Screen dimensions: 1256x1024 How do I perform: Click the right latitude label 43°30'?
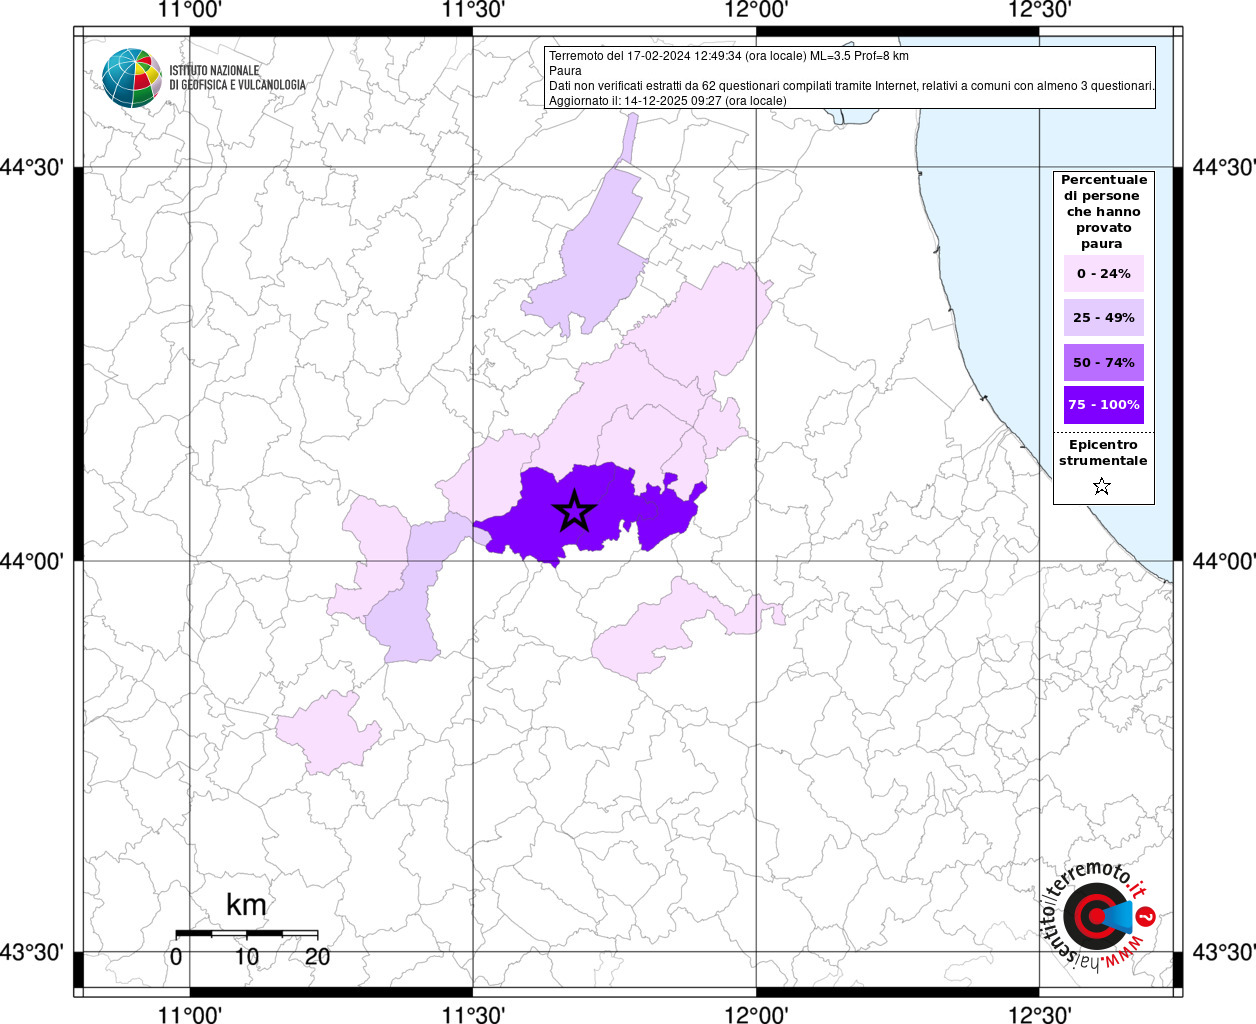tap(1224, 952)
